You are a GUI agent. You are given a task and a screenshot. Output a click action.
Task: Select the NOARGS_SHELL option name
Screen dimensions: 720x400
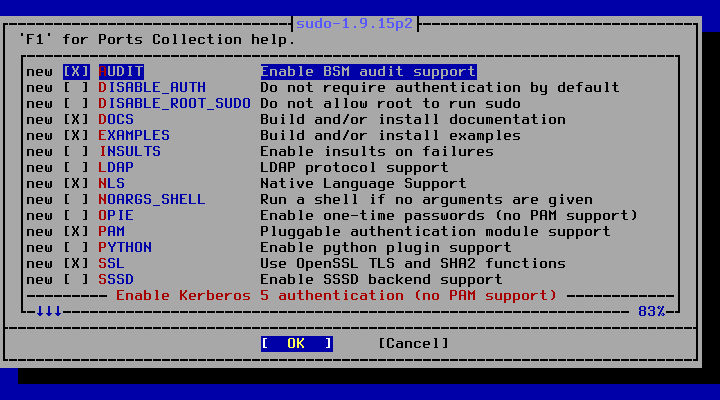tap(152, 200)
